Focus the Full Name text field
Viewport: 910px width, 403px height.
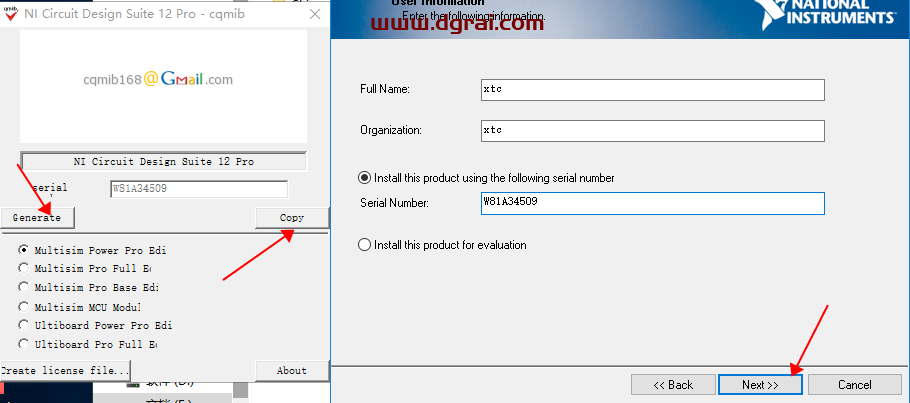652,90
